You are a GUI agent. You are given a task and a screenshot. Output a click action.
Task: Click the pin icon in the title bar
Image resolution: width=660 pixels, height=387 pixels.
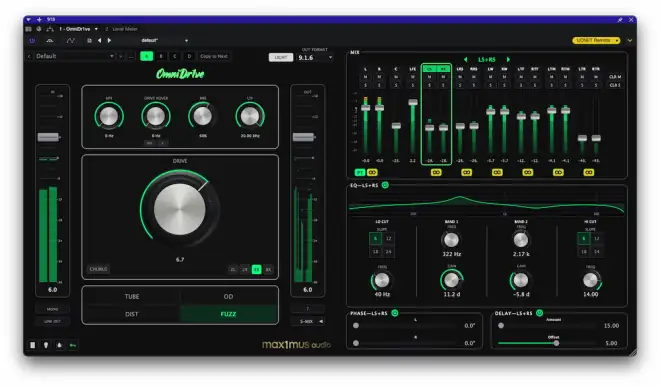click(x=620, y=20)
